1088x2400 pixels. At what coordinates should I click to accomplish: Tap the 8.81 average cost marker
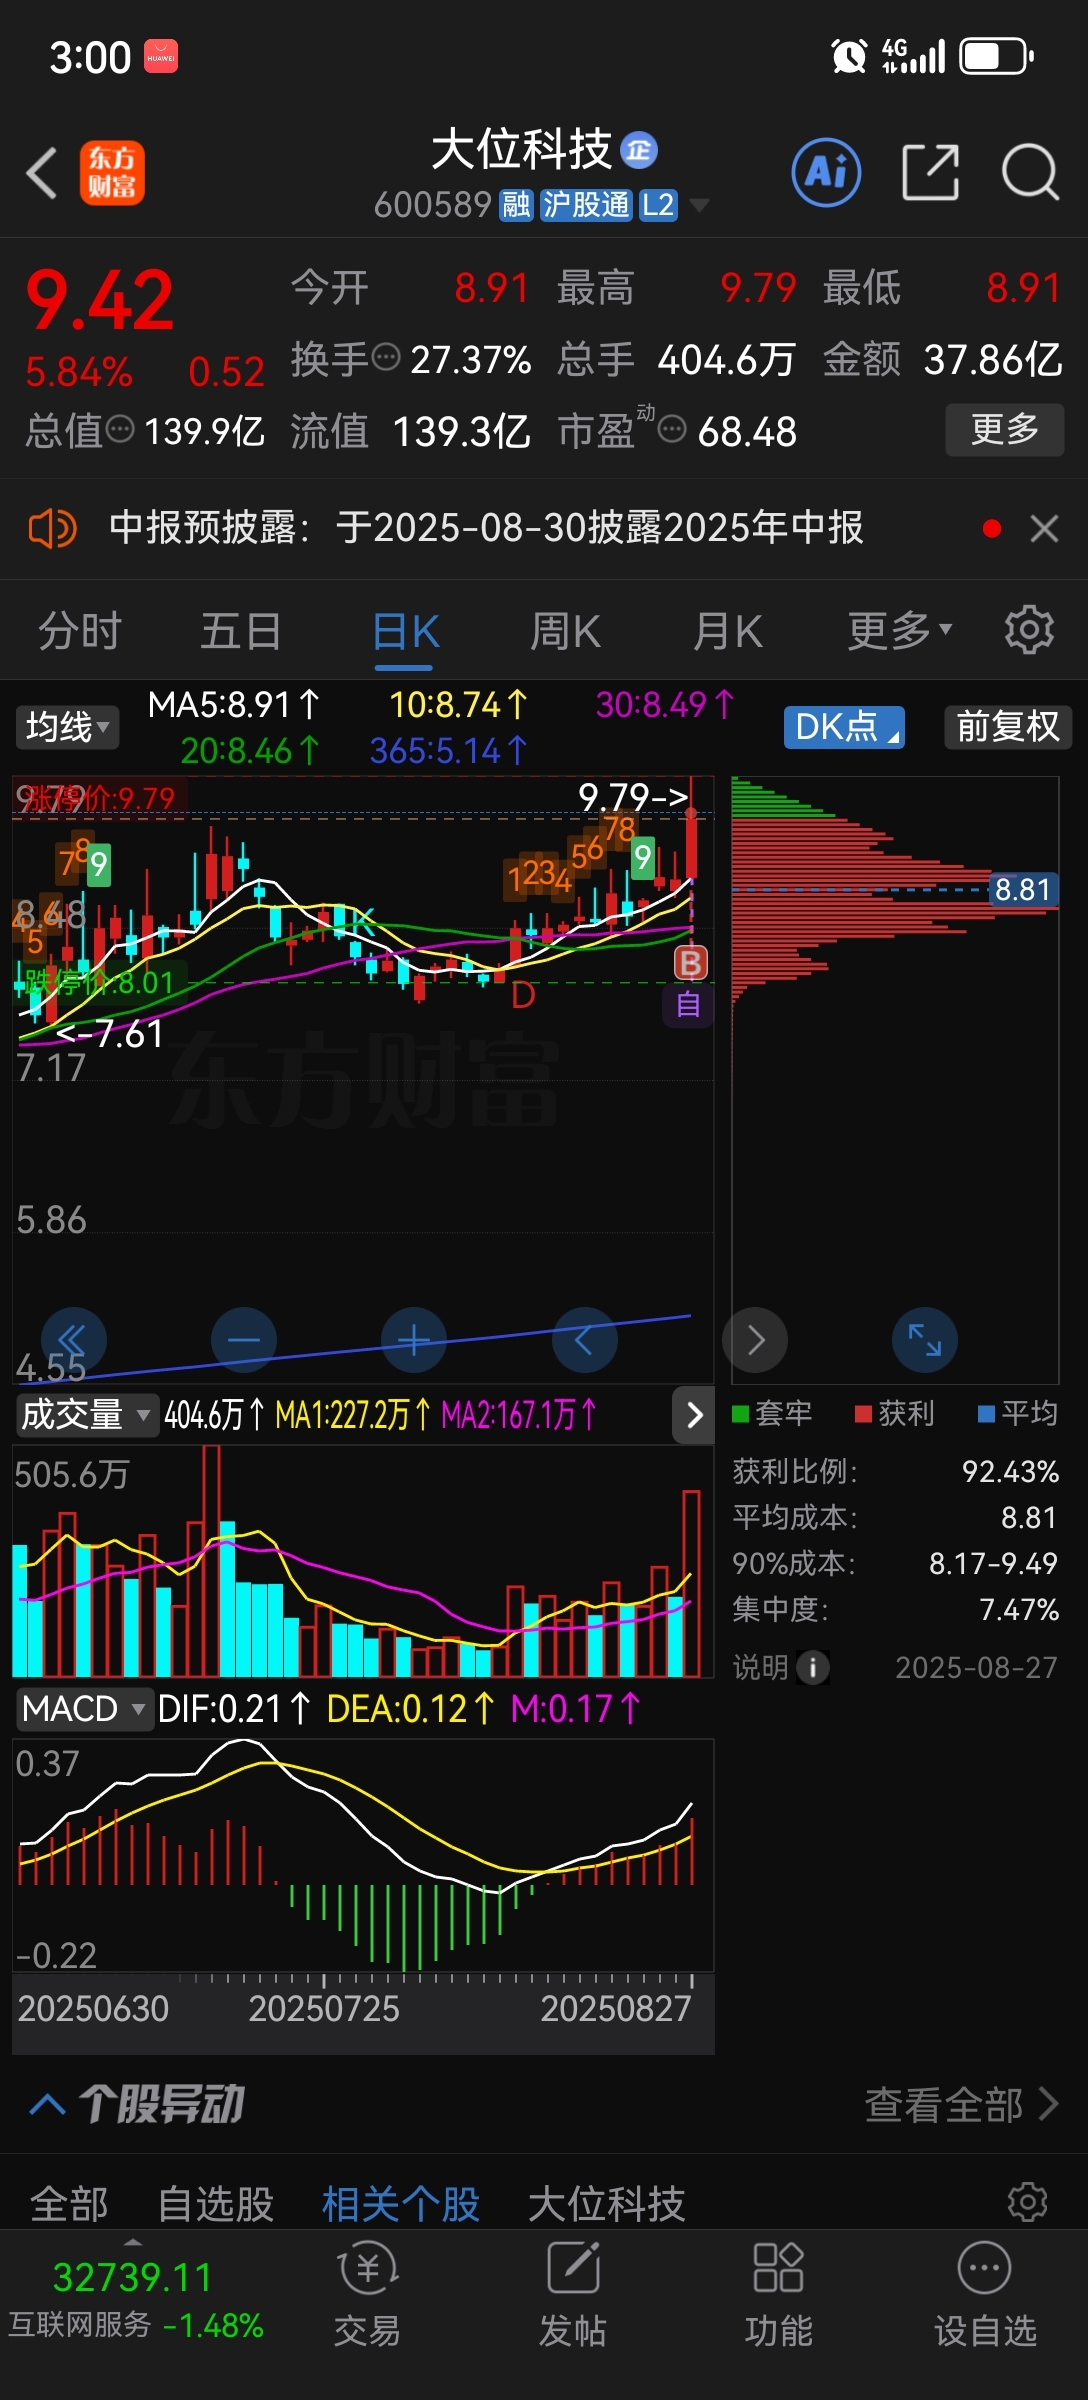pyautogui.click(x=1023, y=889)
